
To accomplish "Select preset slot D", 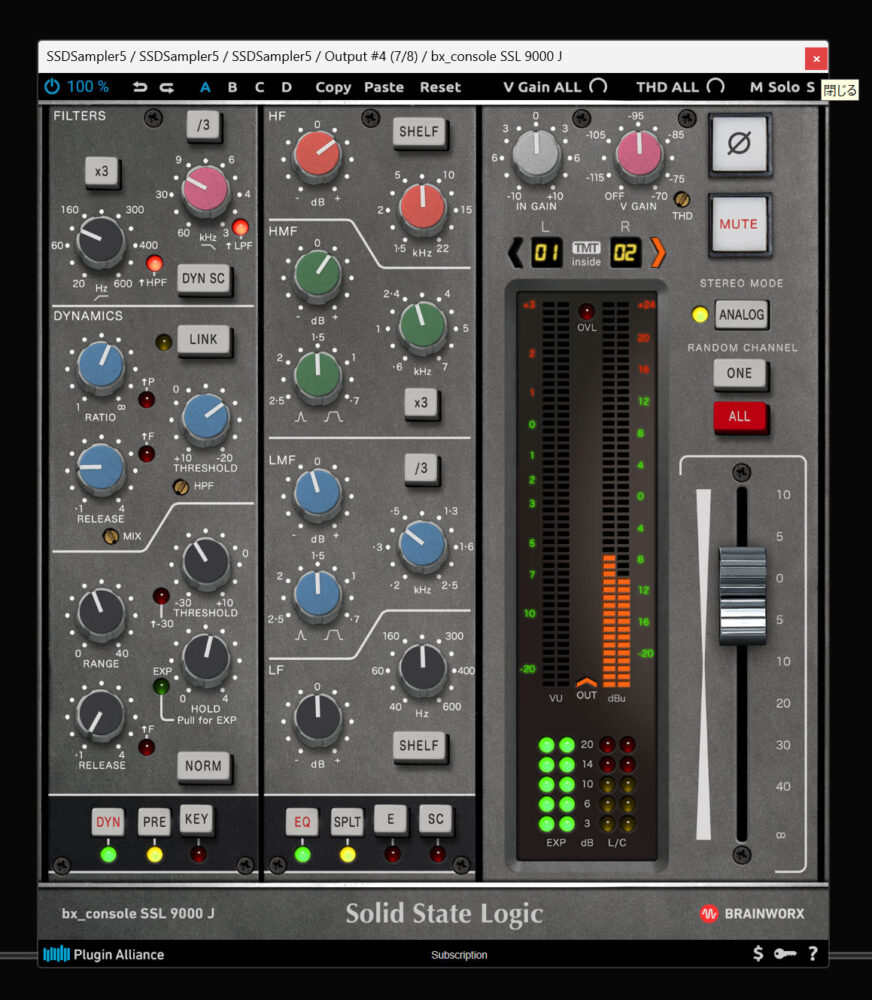I will pyautogui.click(x=287, y=87).
